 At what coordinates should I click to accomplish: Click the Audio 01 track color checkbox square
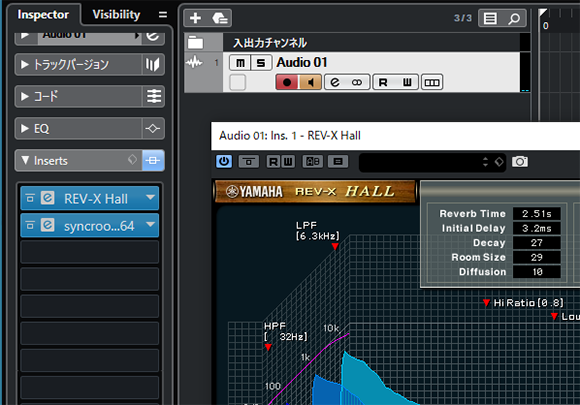click(237, 82)
